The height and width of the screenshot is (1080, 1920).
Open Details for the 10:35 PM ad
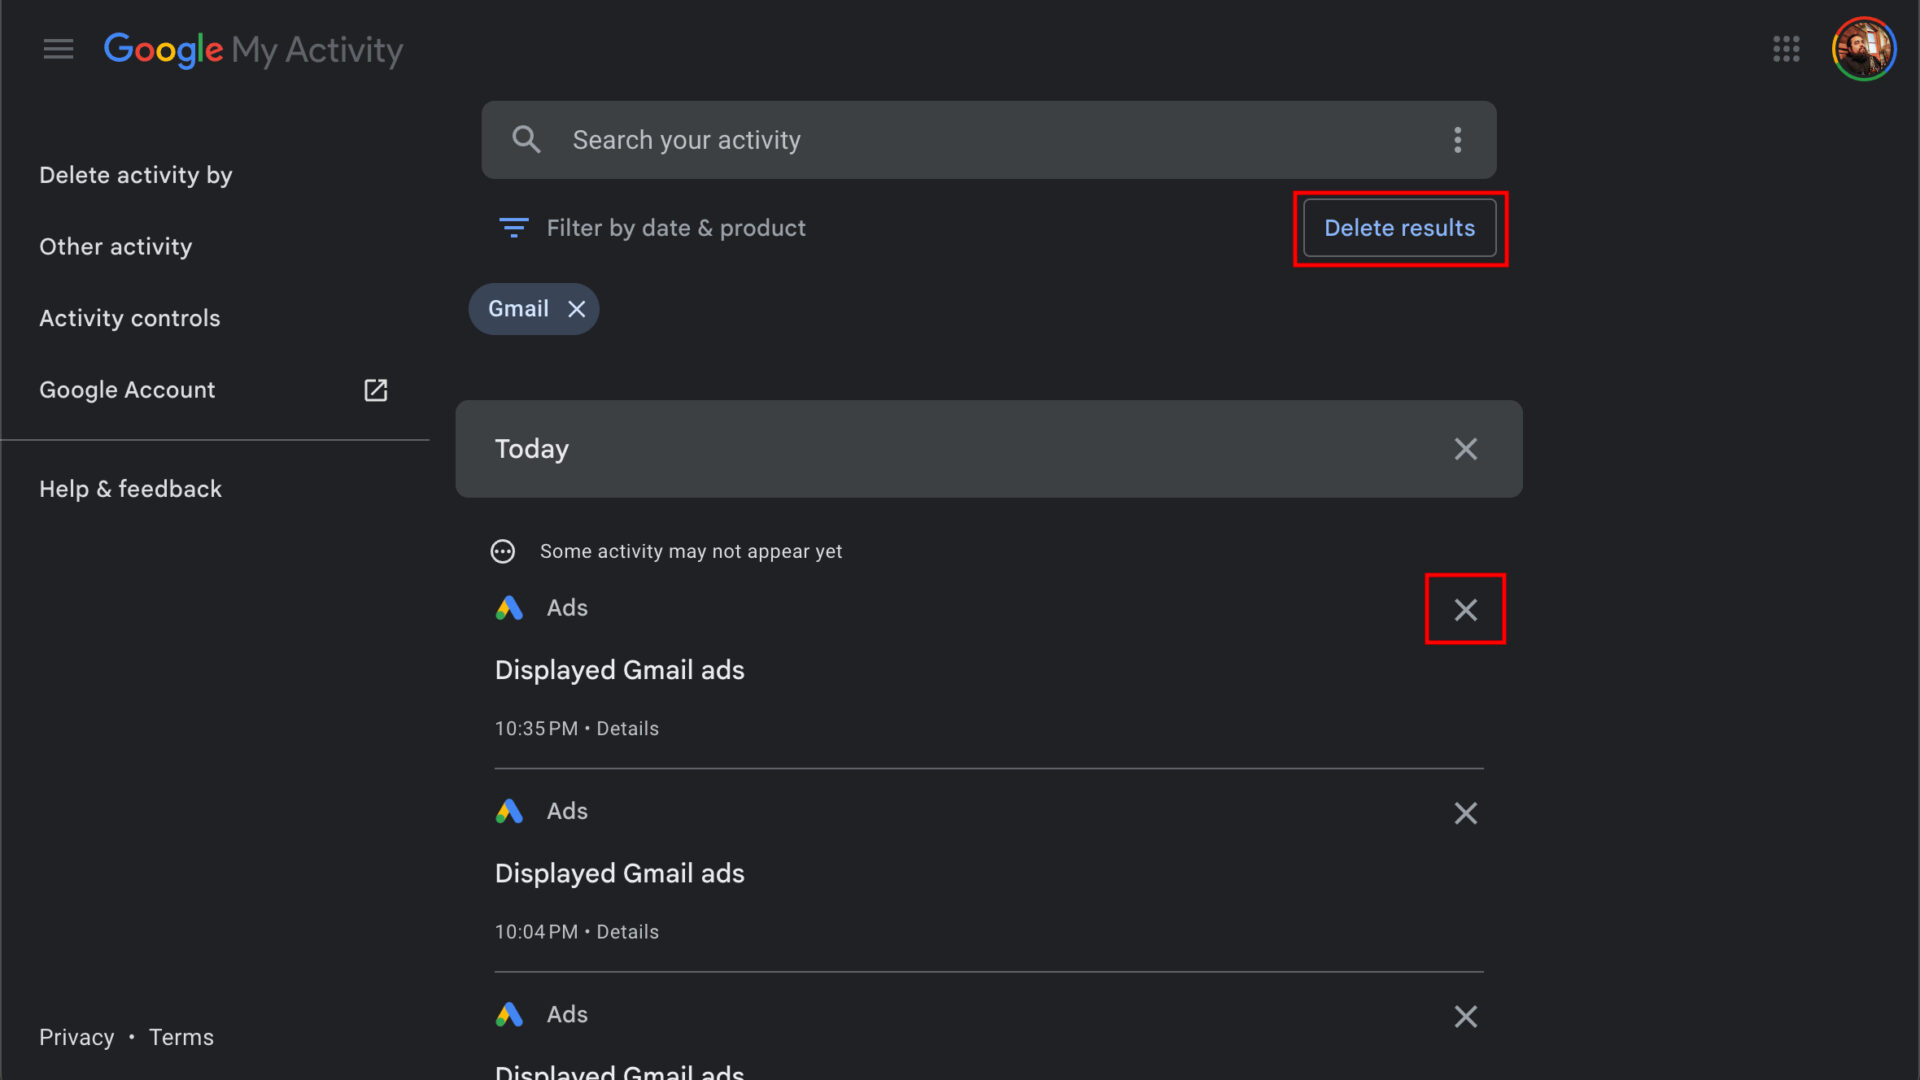click(627, 728)
